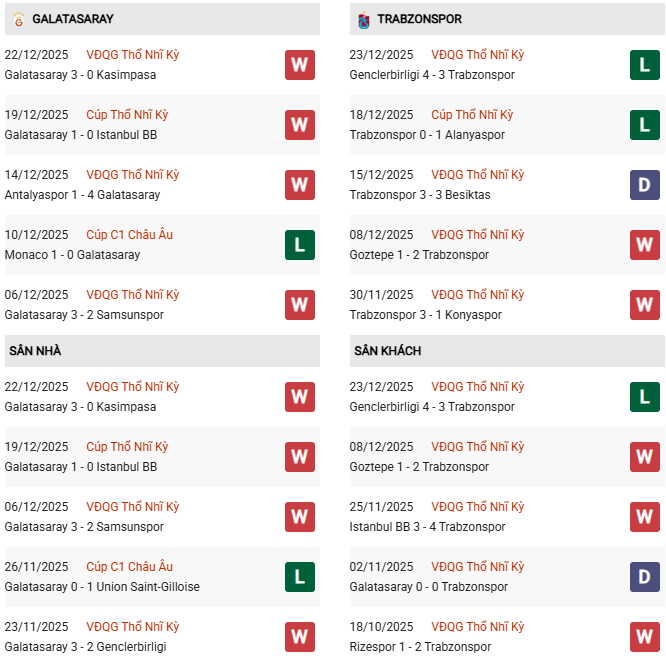Click win badge for Trabzonspor 3-1 Konyaspor
Viewport: 666px width, 661px height.
pos(645,305)
